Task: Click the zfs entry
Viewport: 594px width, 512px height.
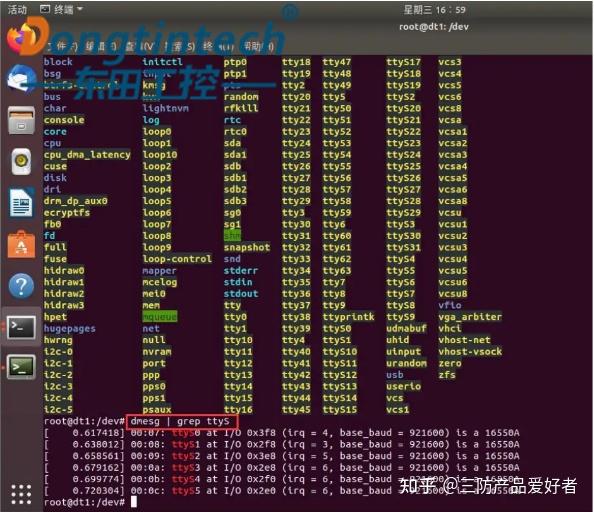Action: [447, 375]
